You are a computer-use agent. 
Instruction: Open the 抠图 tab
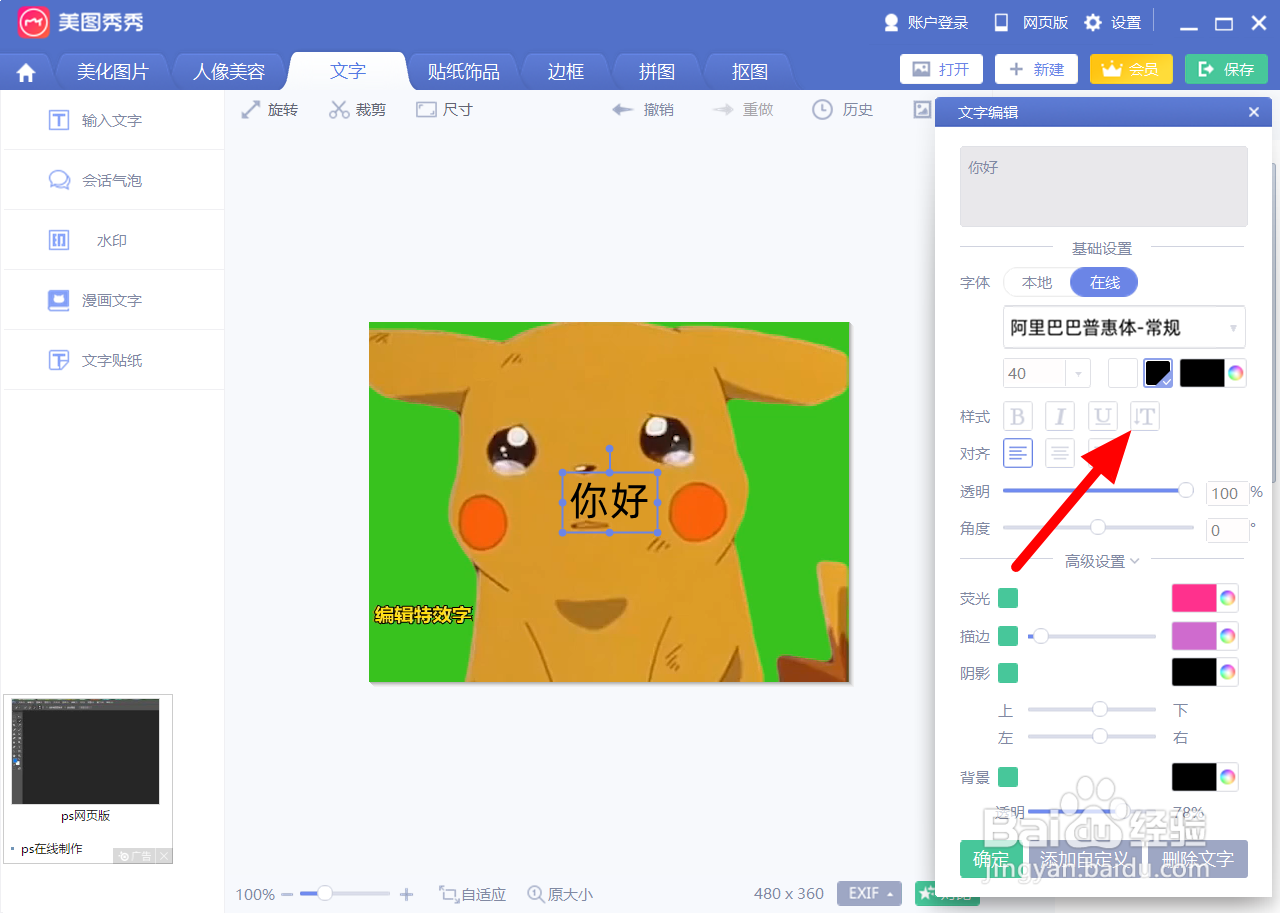750,72
